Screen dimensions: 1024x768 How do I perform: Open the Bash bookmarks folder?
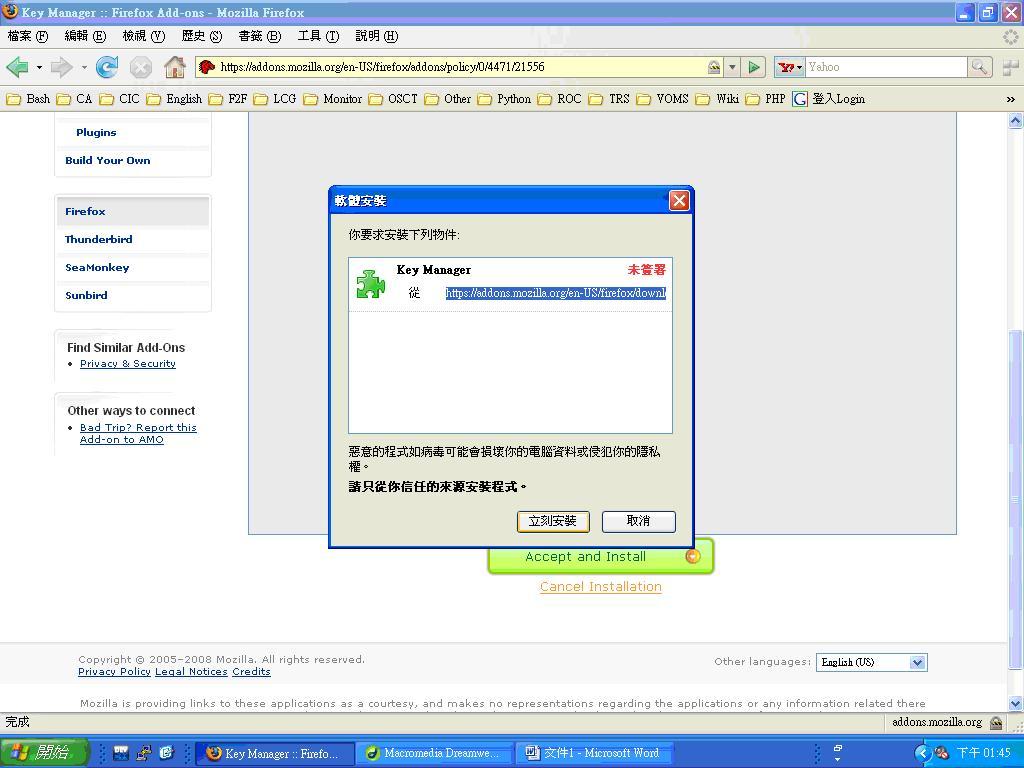coord(27,99)
